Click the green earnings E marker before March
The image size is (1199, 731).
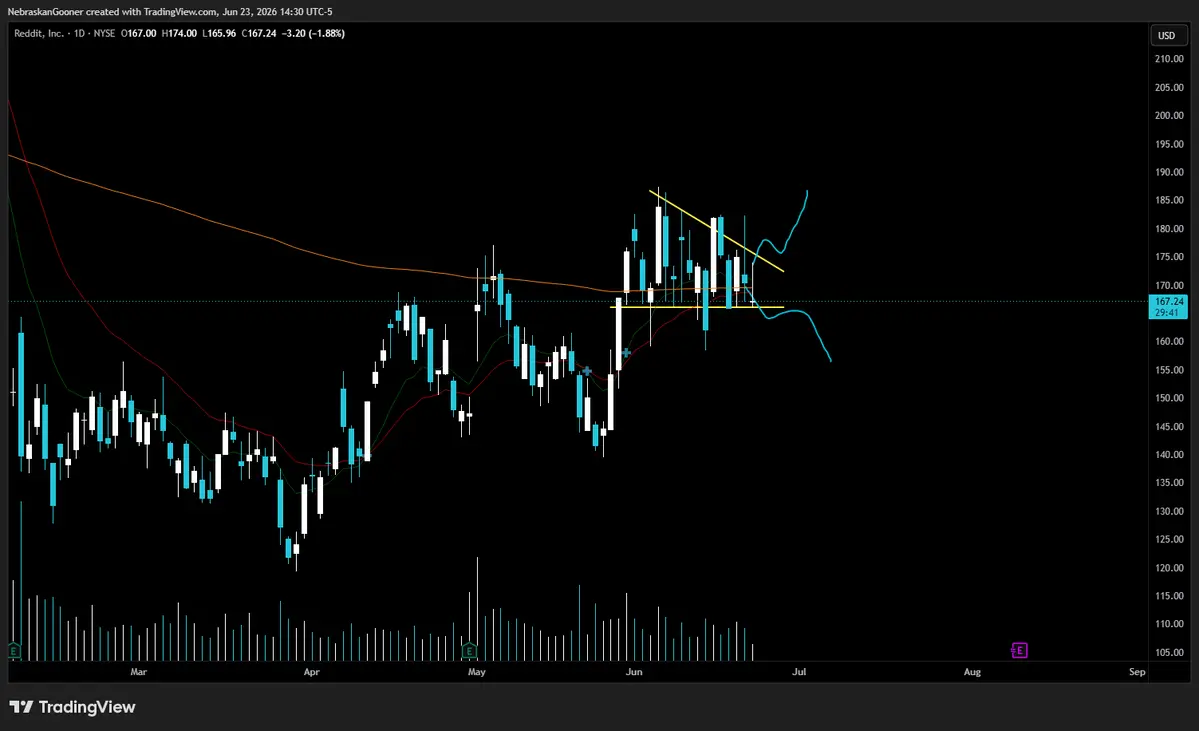[14, 651]
